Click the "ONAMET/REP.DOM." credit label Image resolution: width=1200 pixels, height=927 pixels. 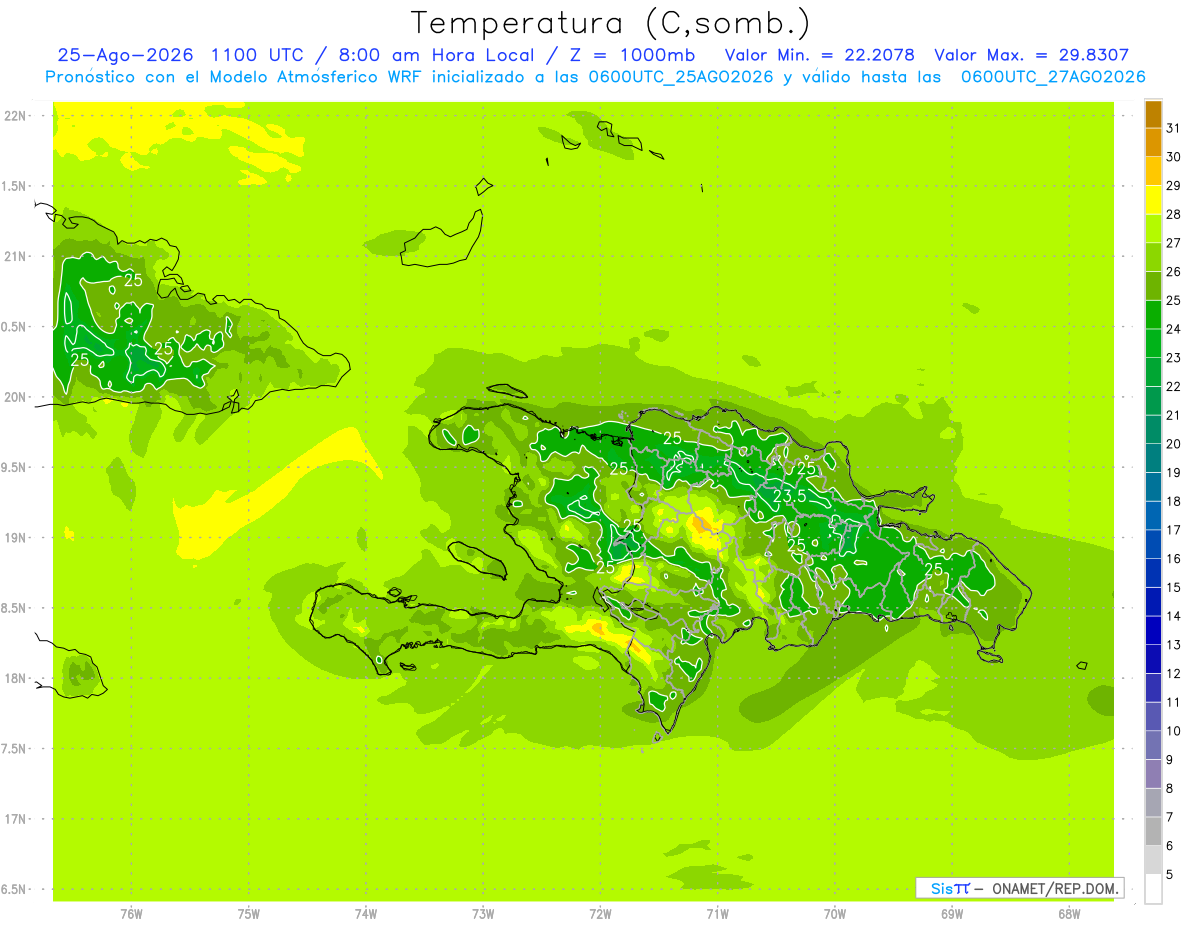tap(1055, 888)
